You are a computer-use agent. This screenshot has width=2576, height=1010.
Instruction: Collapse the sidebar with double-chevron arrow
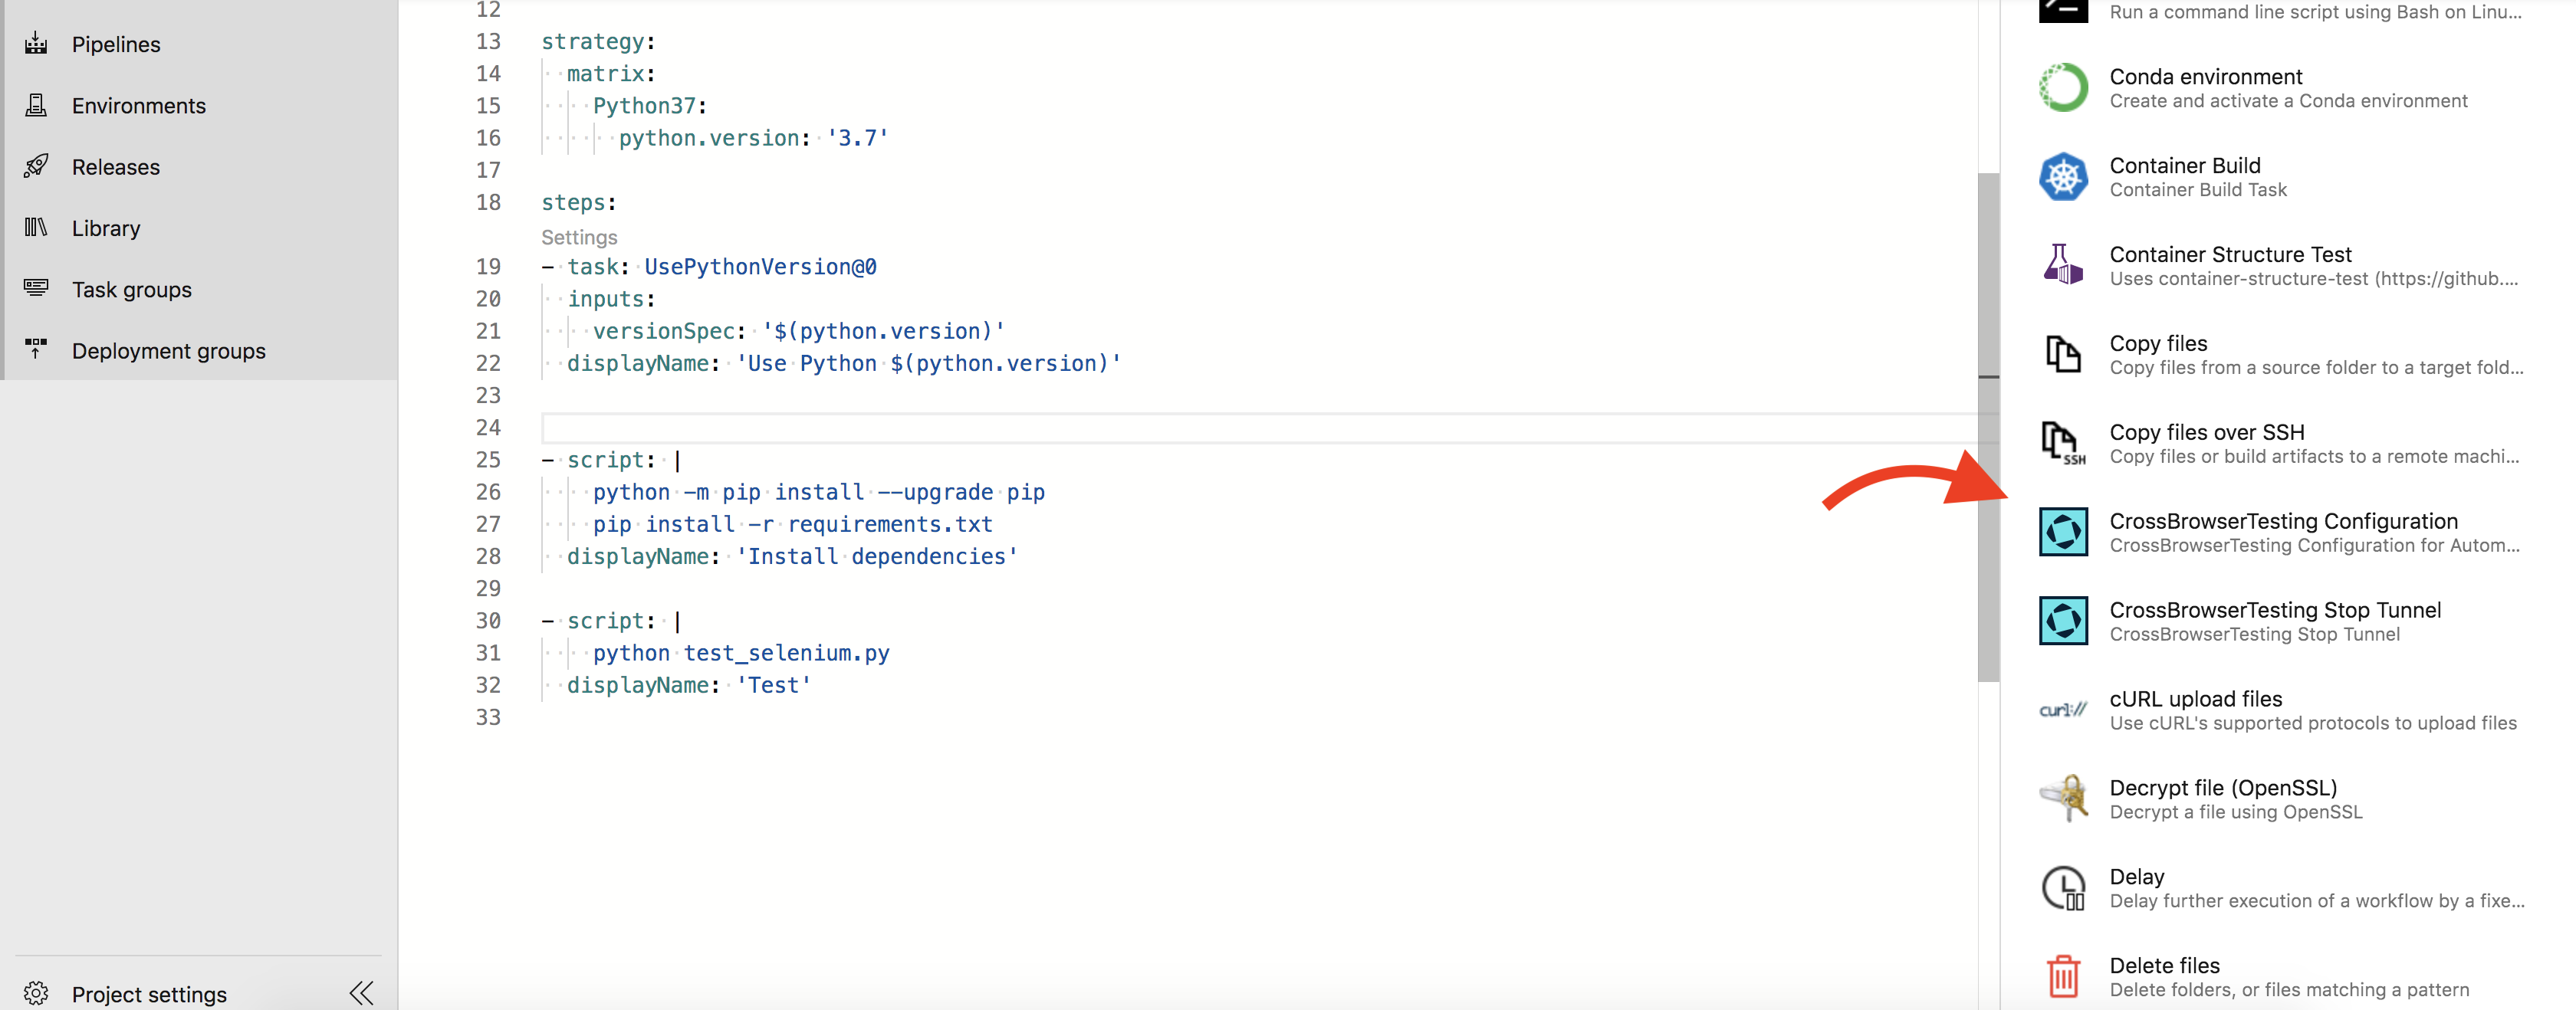coord(361,993)
